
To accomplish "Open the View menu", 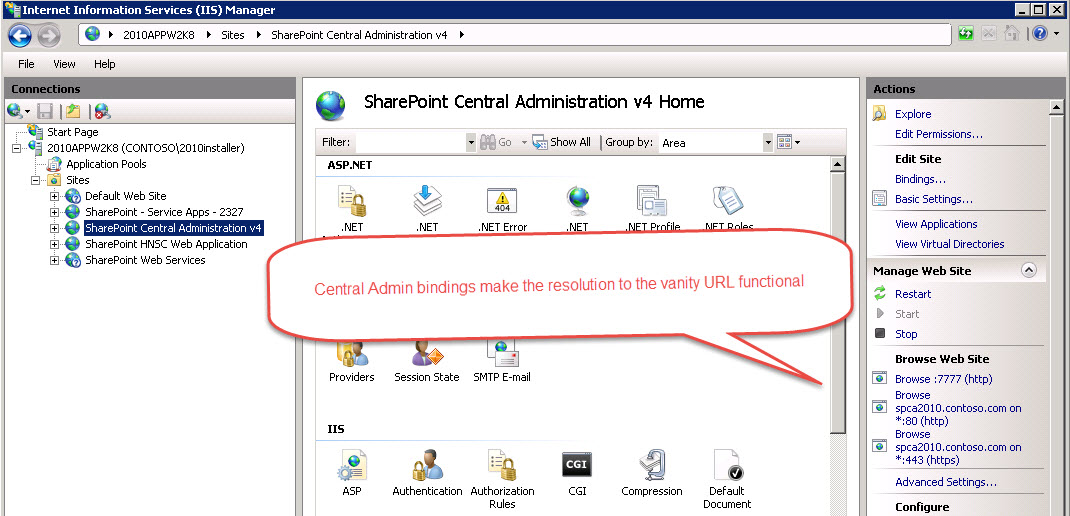I will 64,64.
